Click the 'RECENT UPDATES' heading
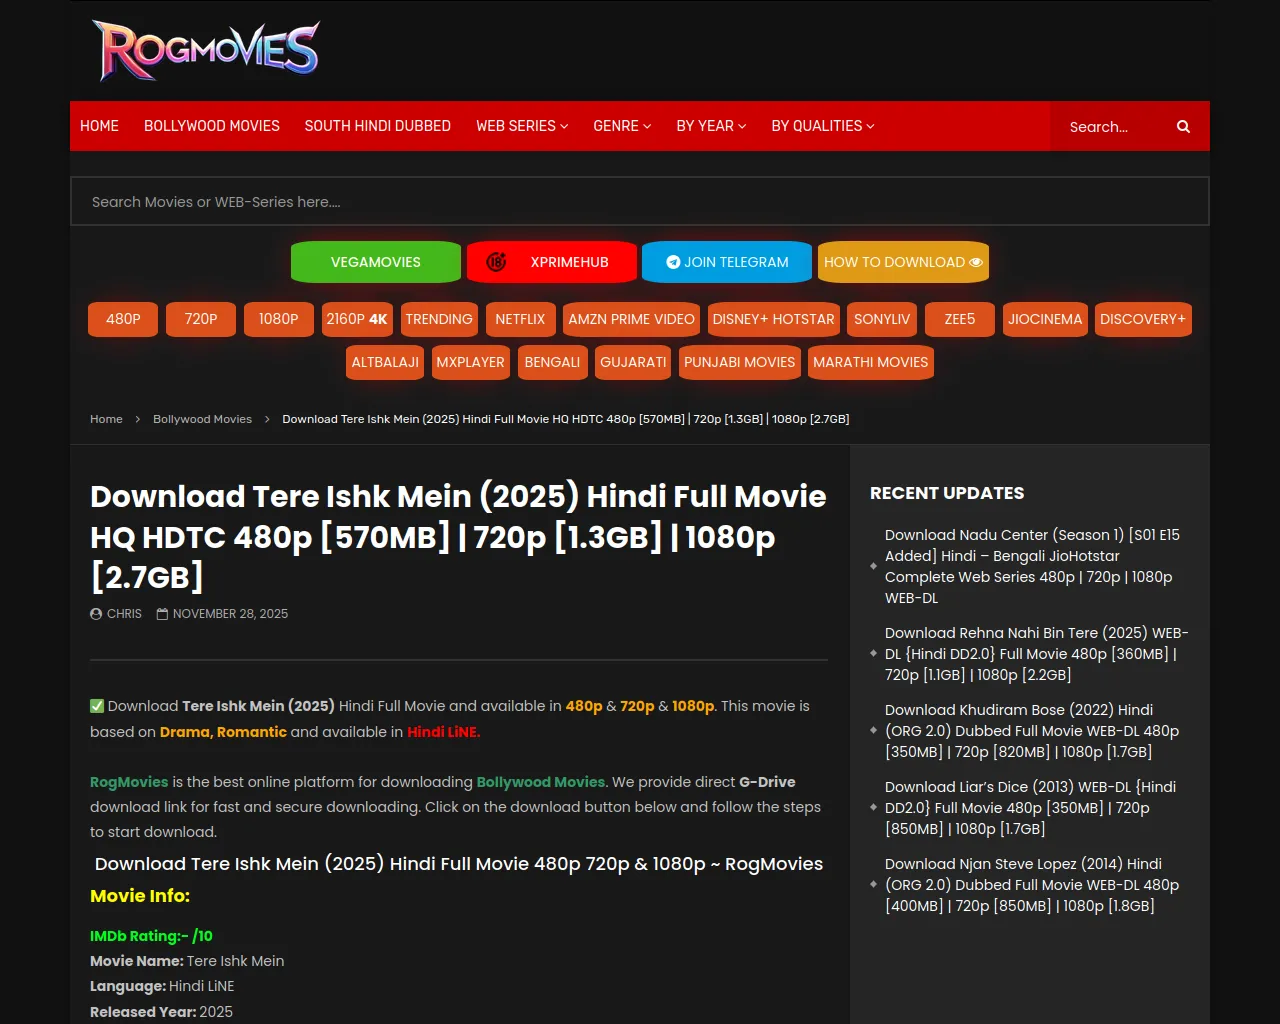1280x1024 pixels. 947,493
